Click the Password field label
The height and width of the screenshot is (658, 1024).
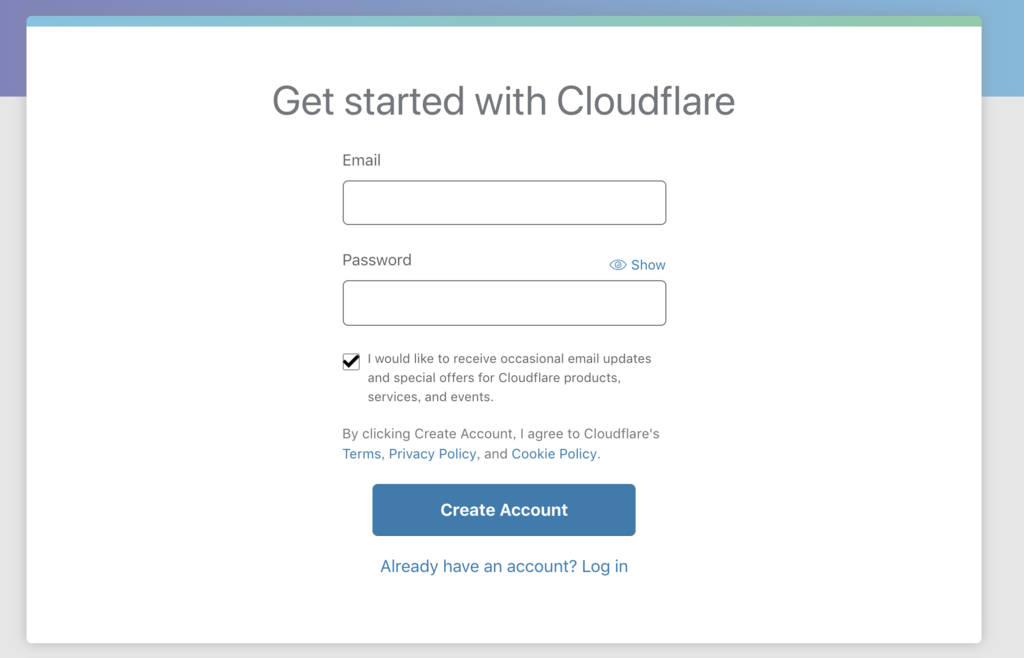coord(377,260)
